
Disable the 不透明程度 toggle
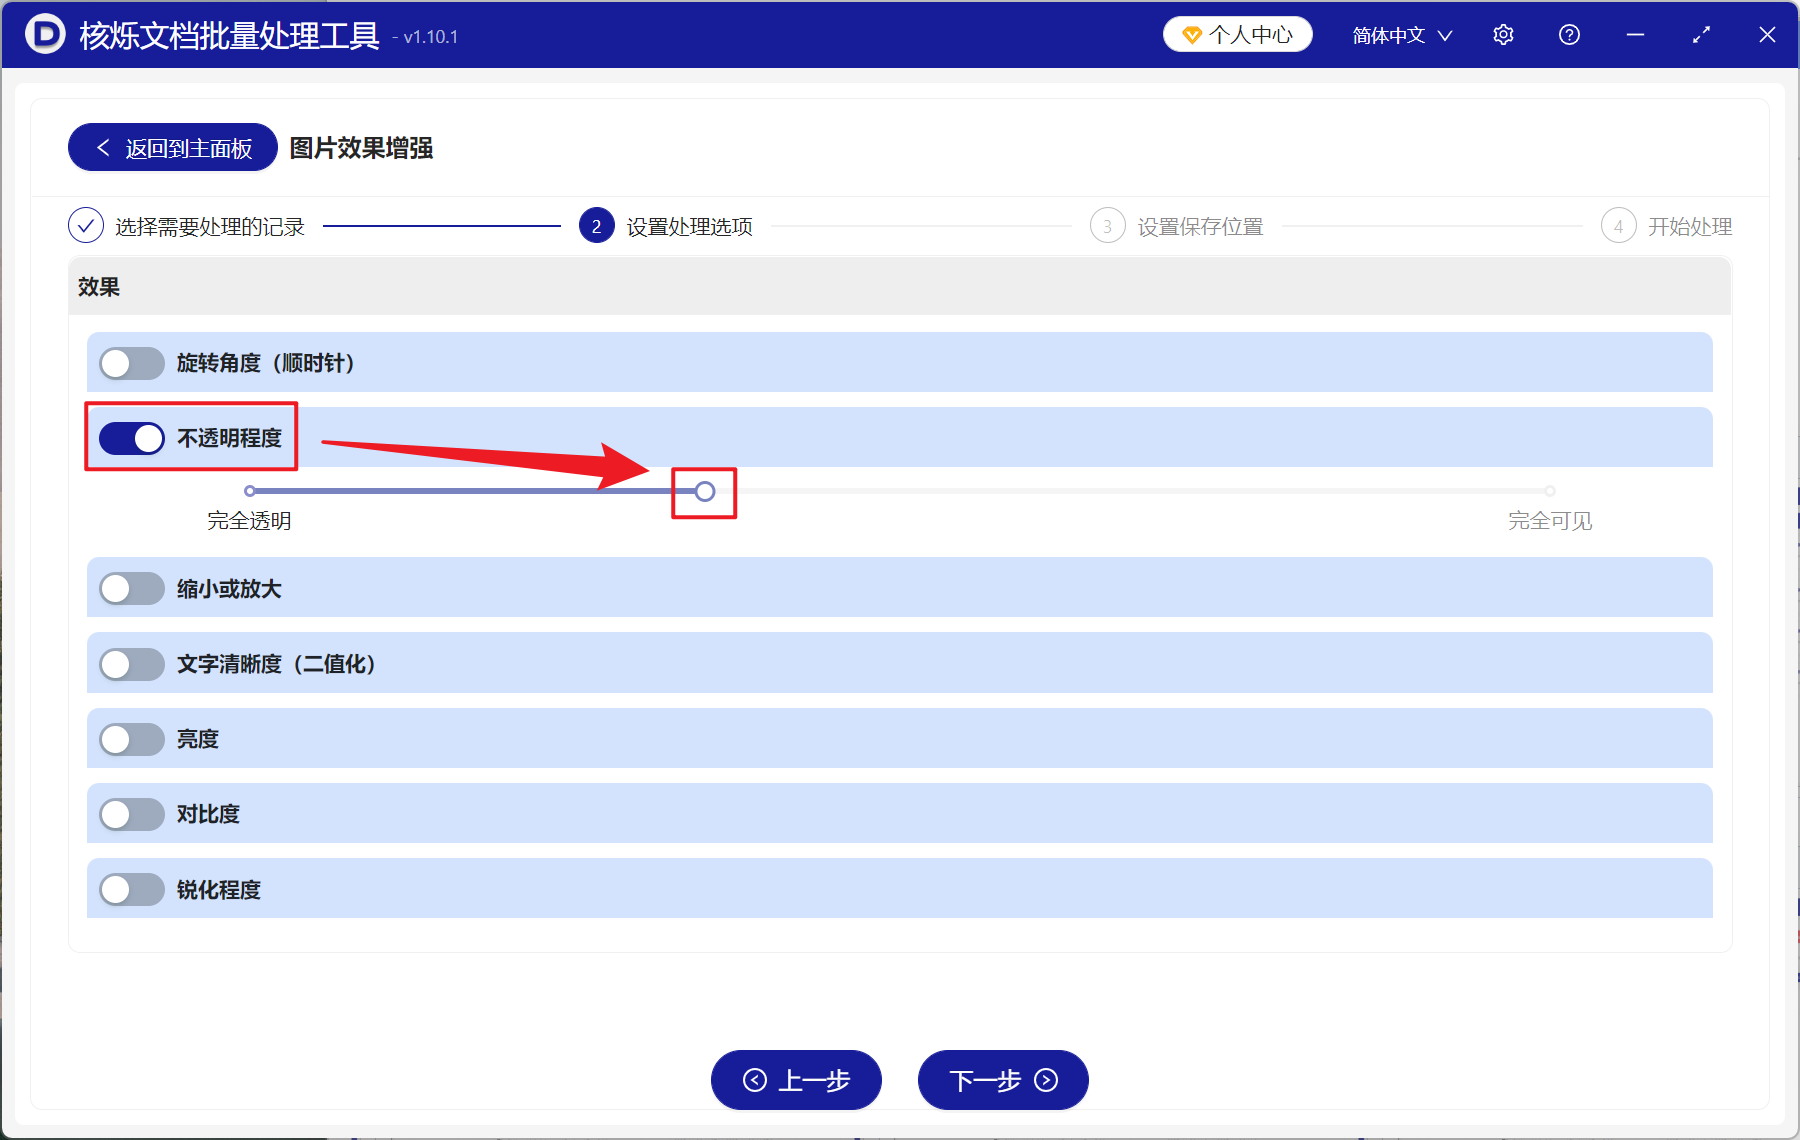coord(131,438)
